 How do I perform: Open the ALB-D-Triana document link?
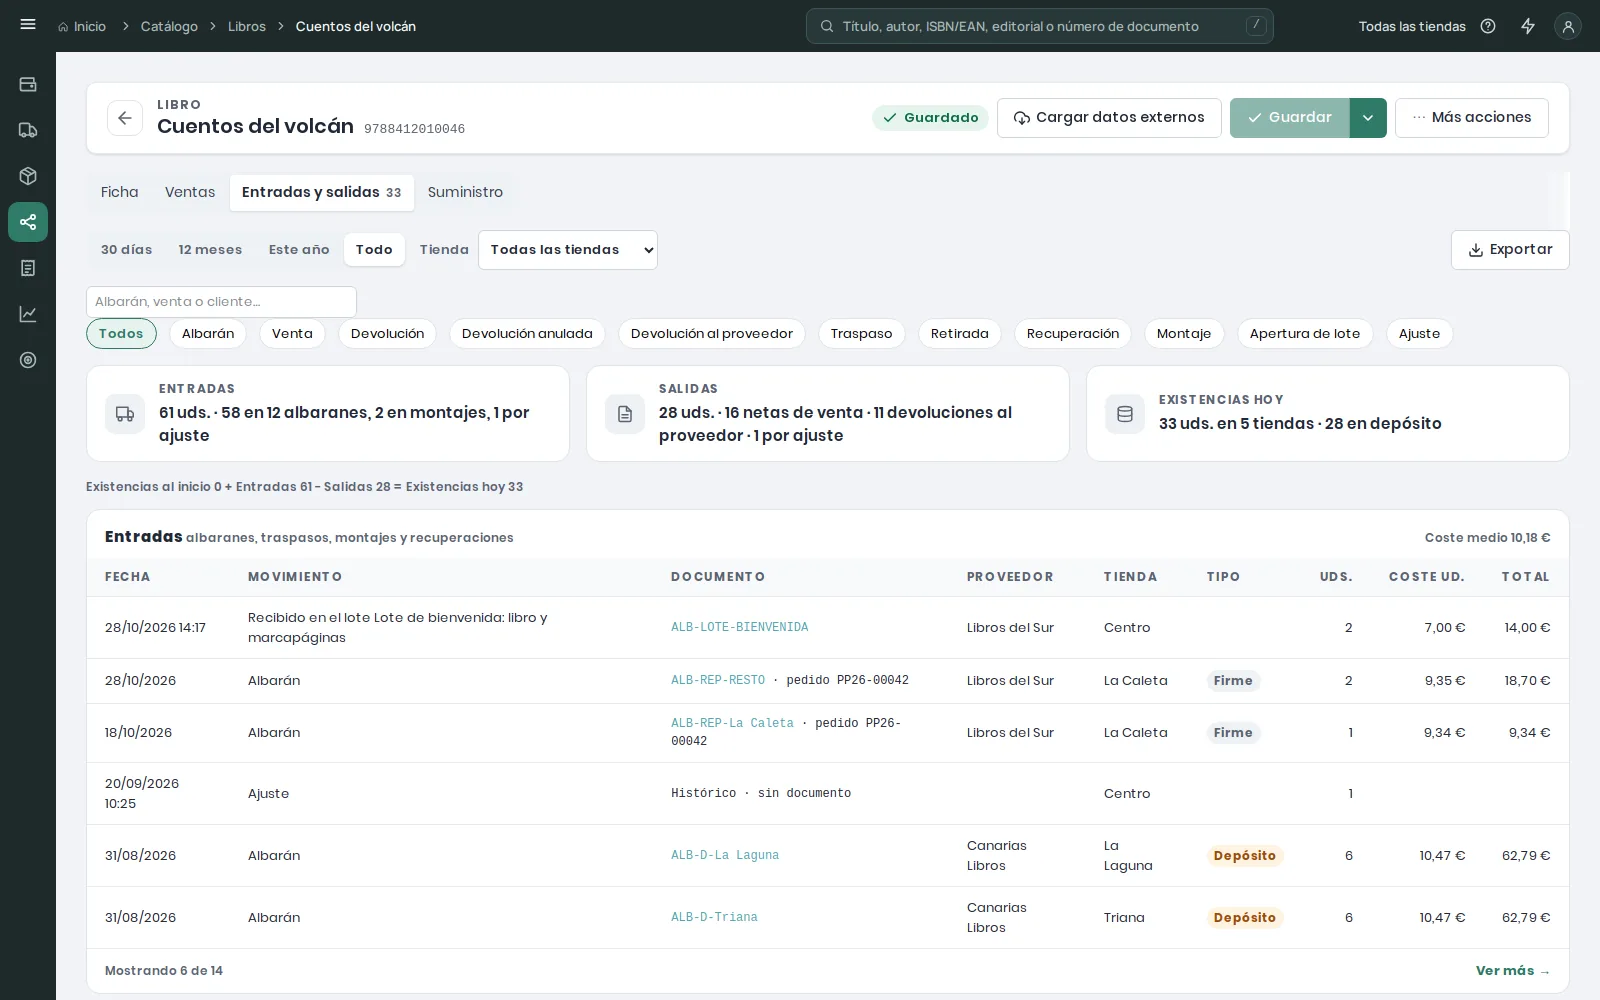[x=714, y=918]
